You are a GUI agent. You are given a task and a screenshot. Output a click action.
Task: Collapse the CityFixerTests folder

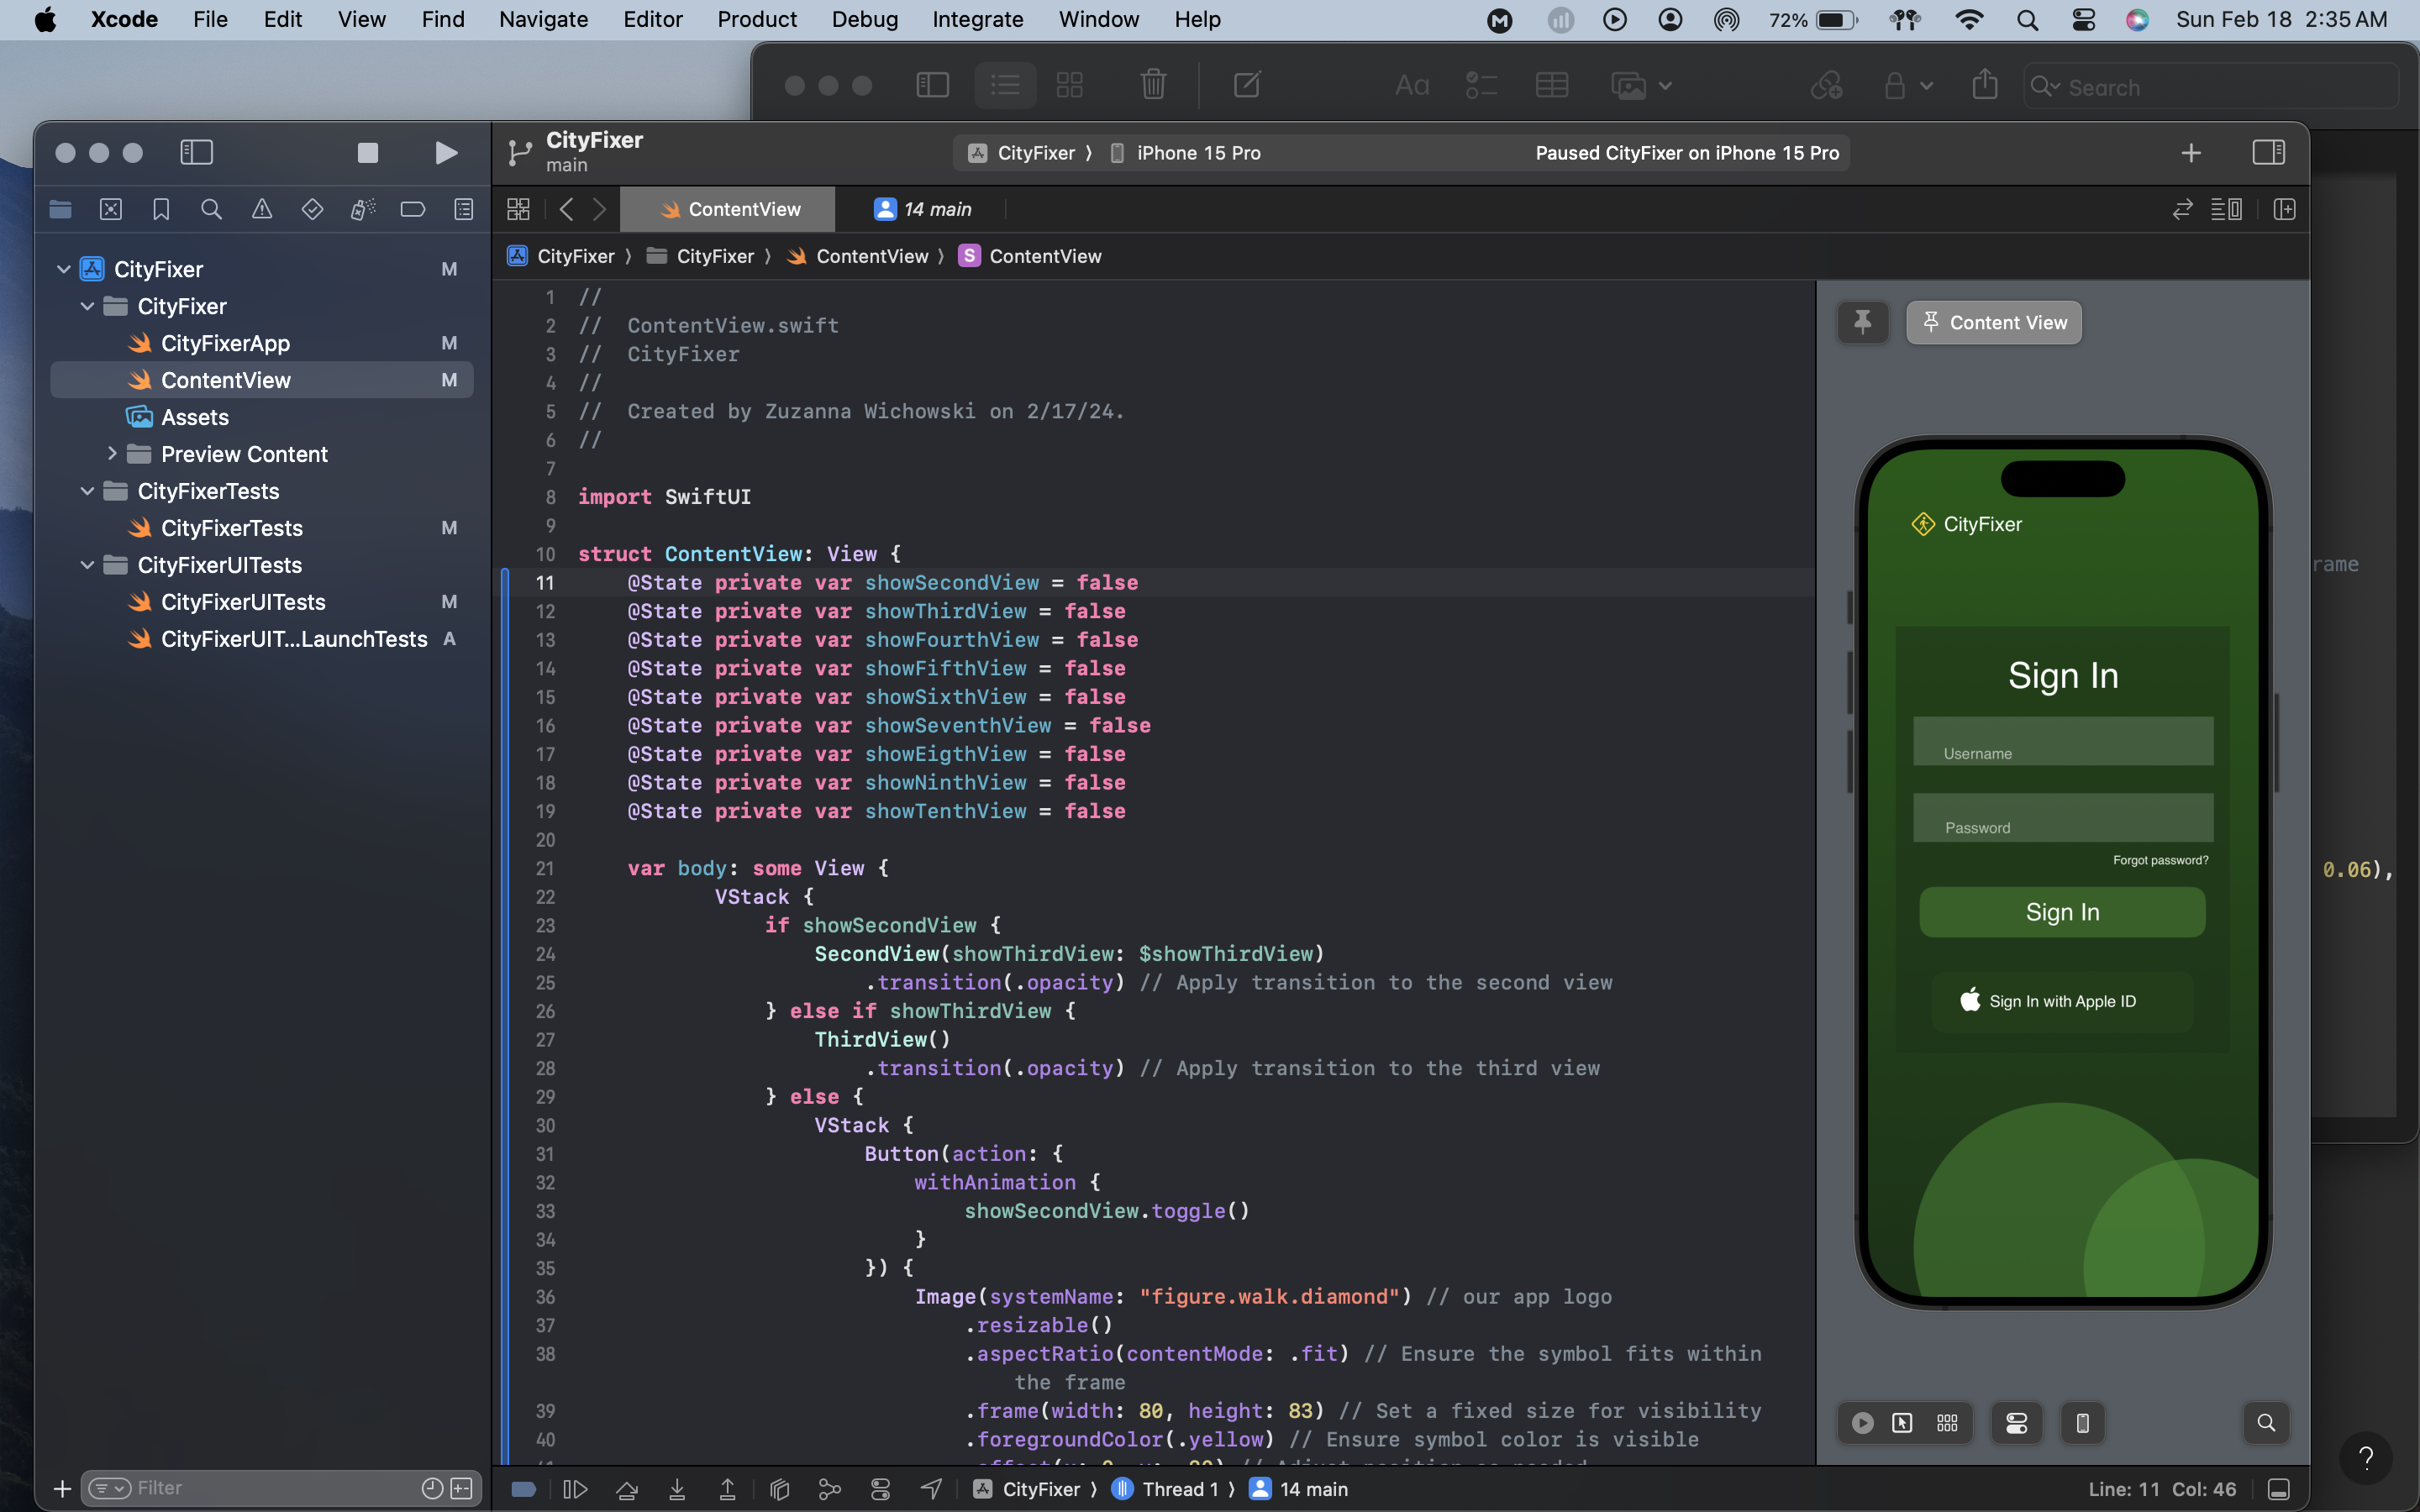click(87, 491)
